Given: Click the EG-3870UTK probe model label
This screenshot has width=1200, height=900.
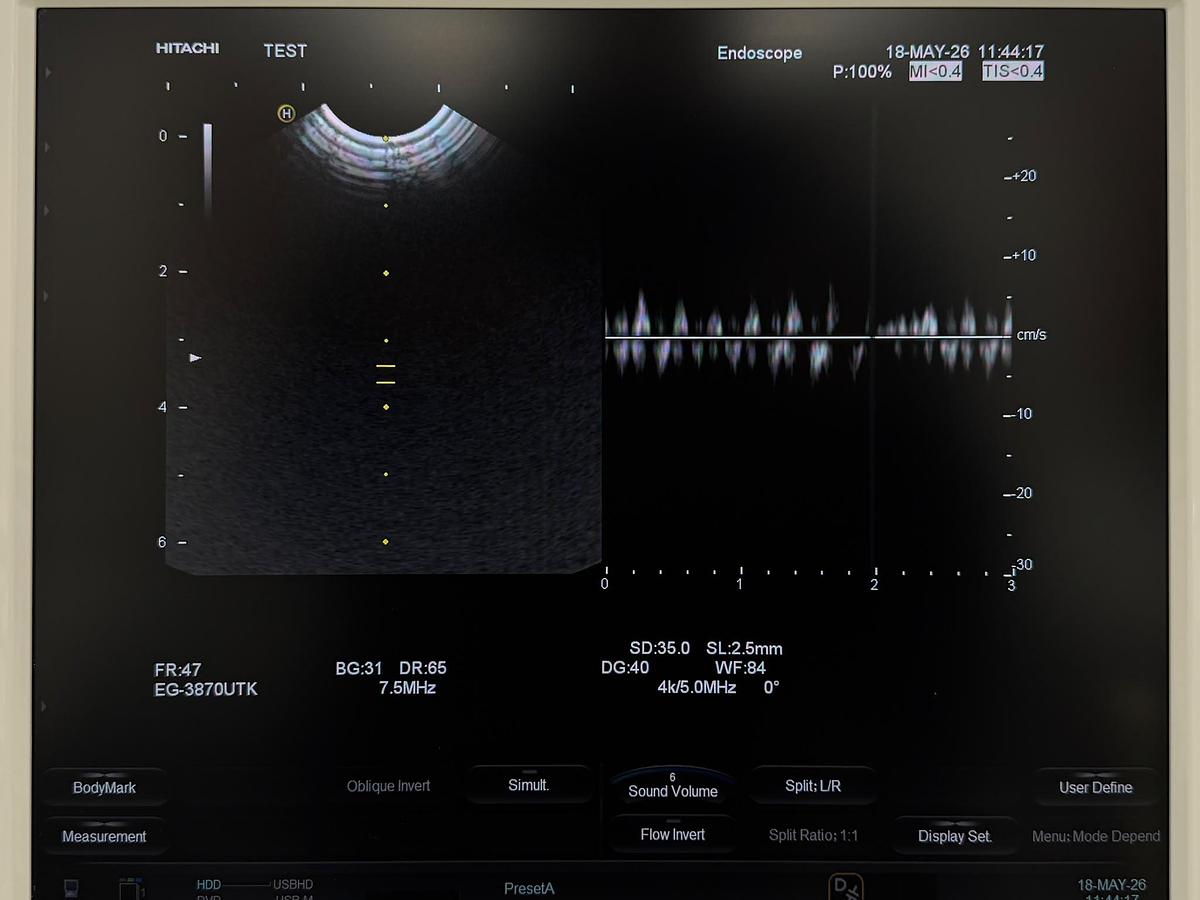Looking at the screenshot, I should click(206, 688).
